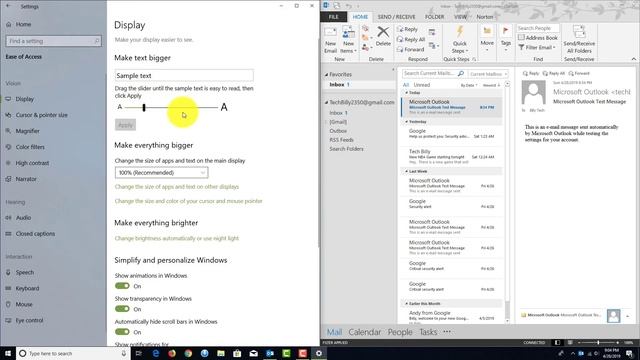
Task: Open the FILE tab in Outlook
Action: pos(333,17)
